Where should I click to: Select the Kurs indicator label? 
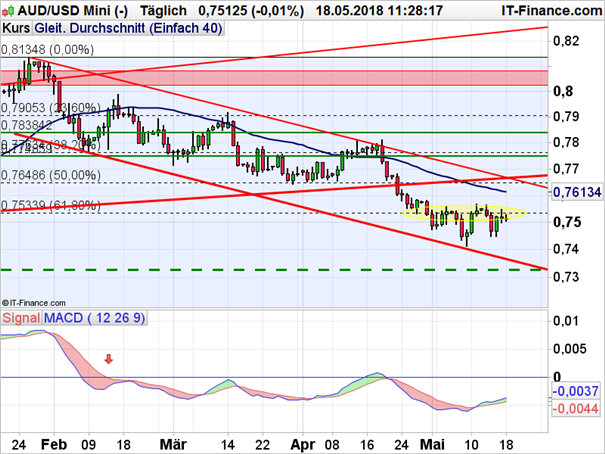point(16,28)
